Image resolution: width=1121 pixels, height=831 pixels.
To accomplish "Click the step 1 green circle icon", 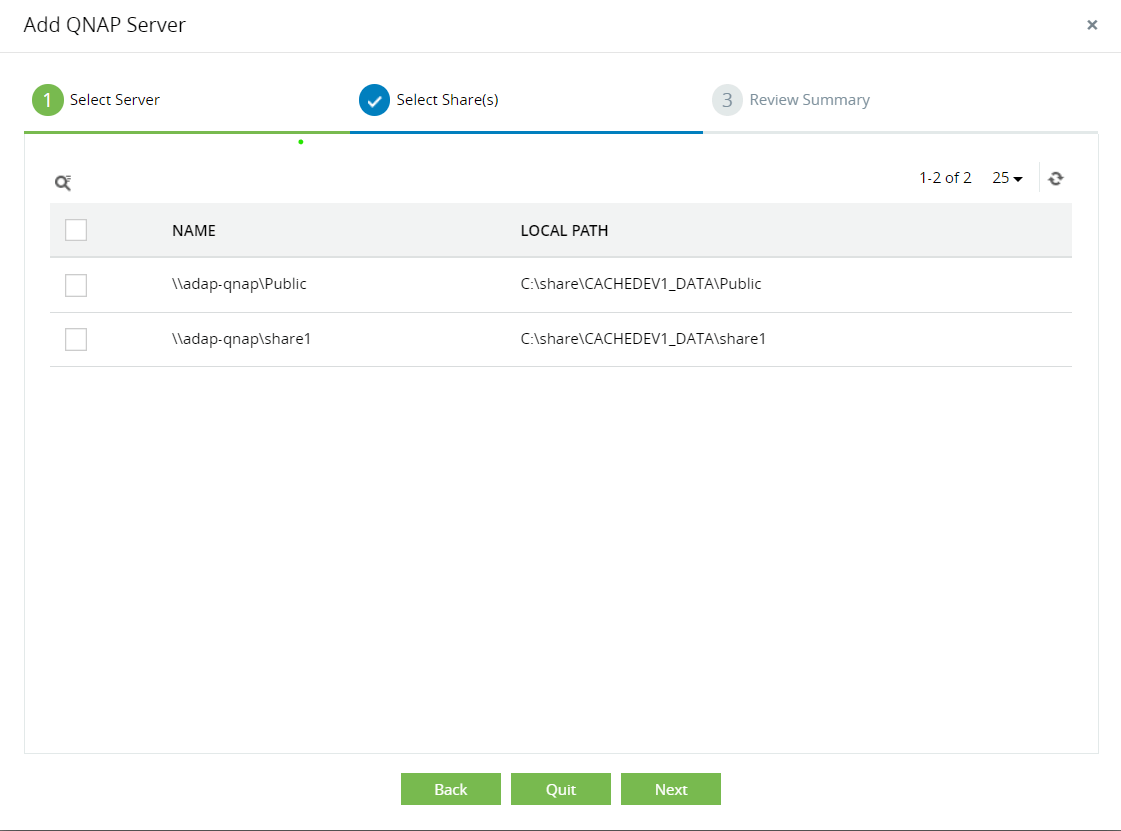I will pyautogui.click(x=48, y=100).
